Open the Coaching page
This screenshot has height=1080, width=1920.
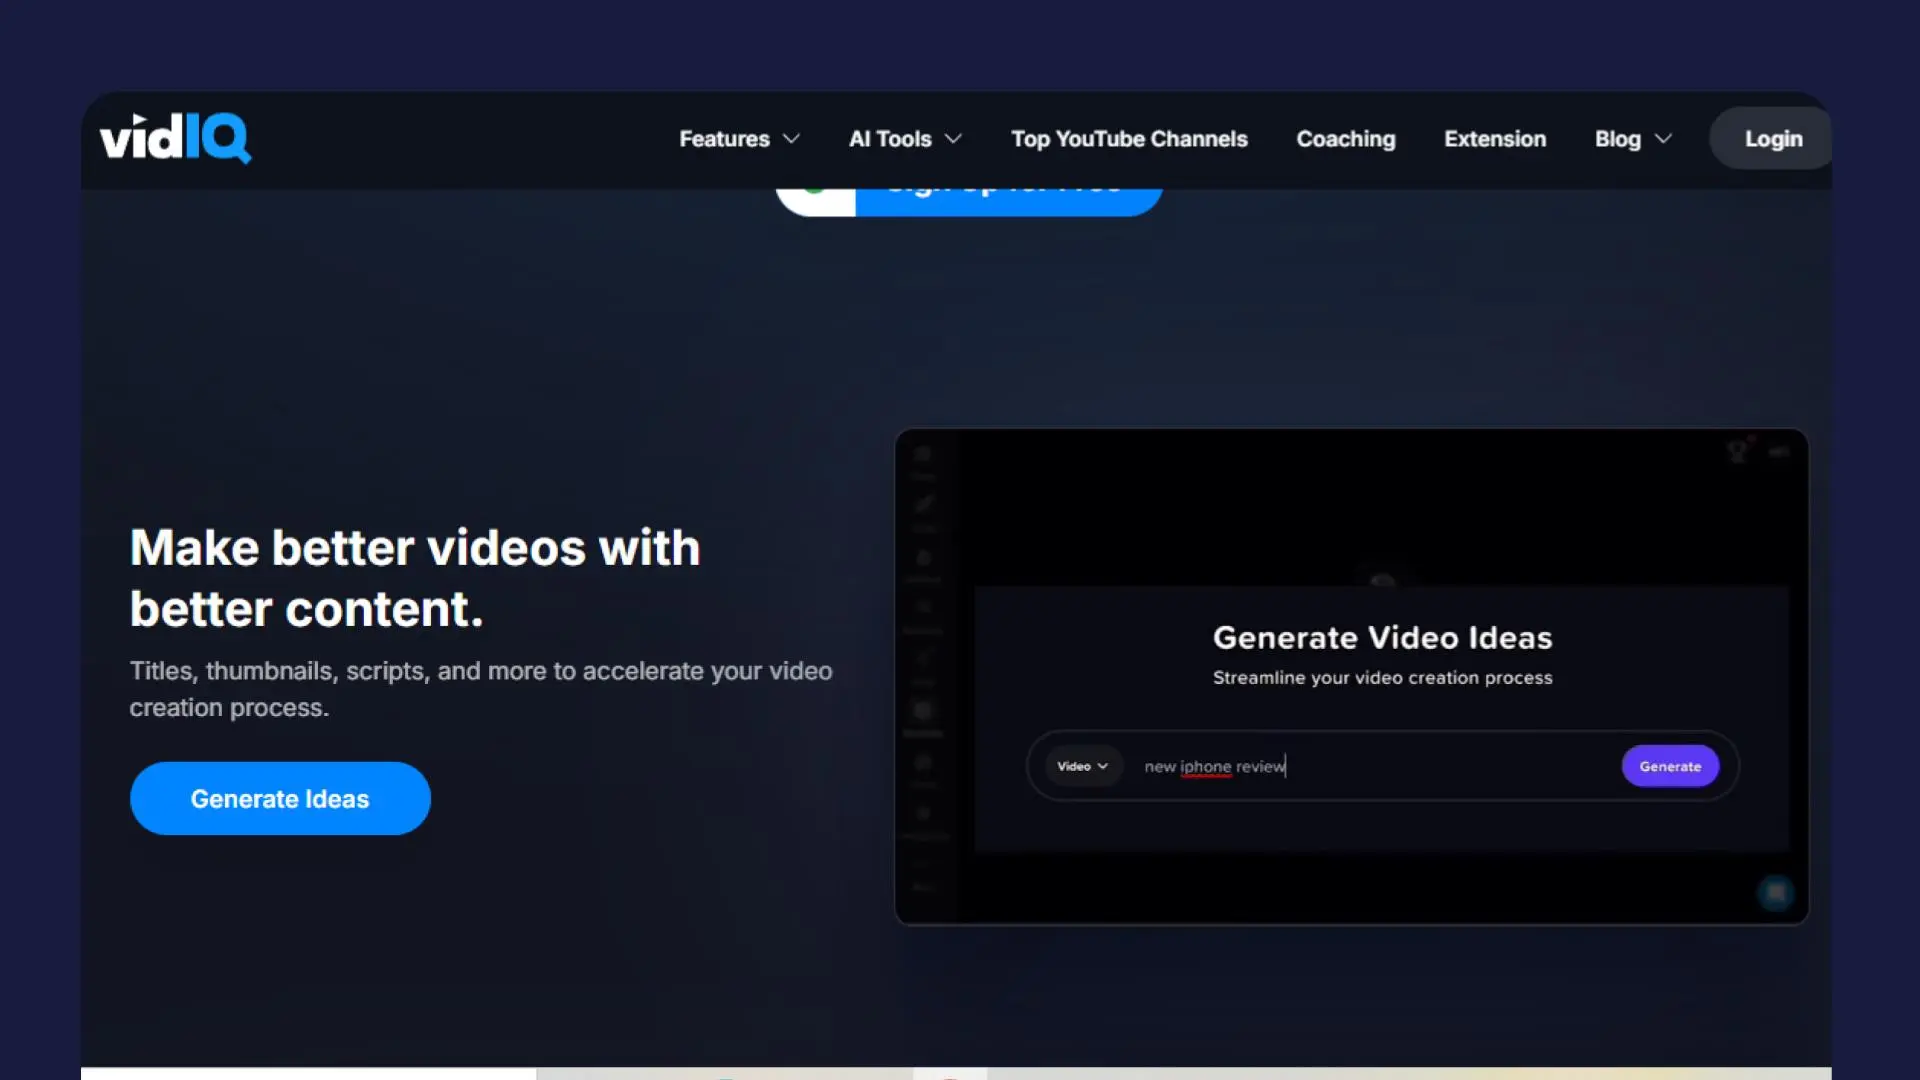click(x=1345, y=139)
